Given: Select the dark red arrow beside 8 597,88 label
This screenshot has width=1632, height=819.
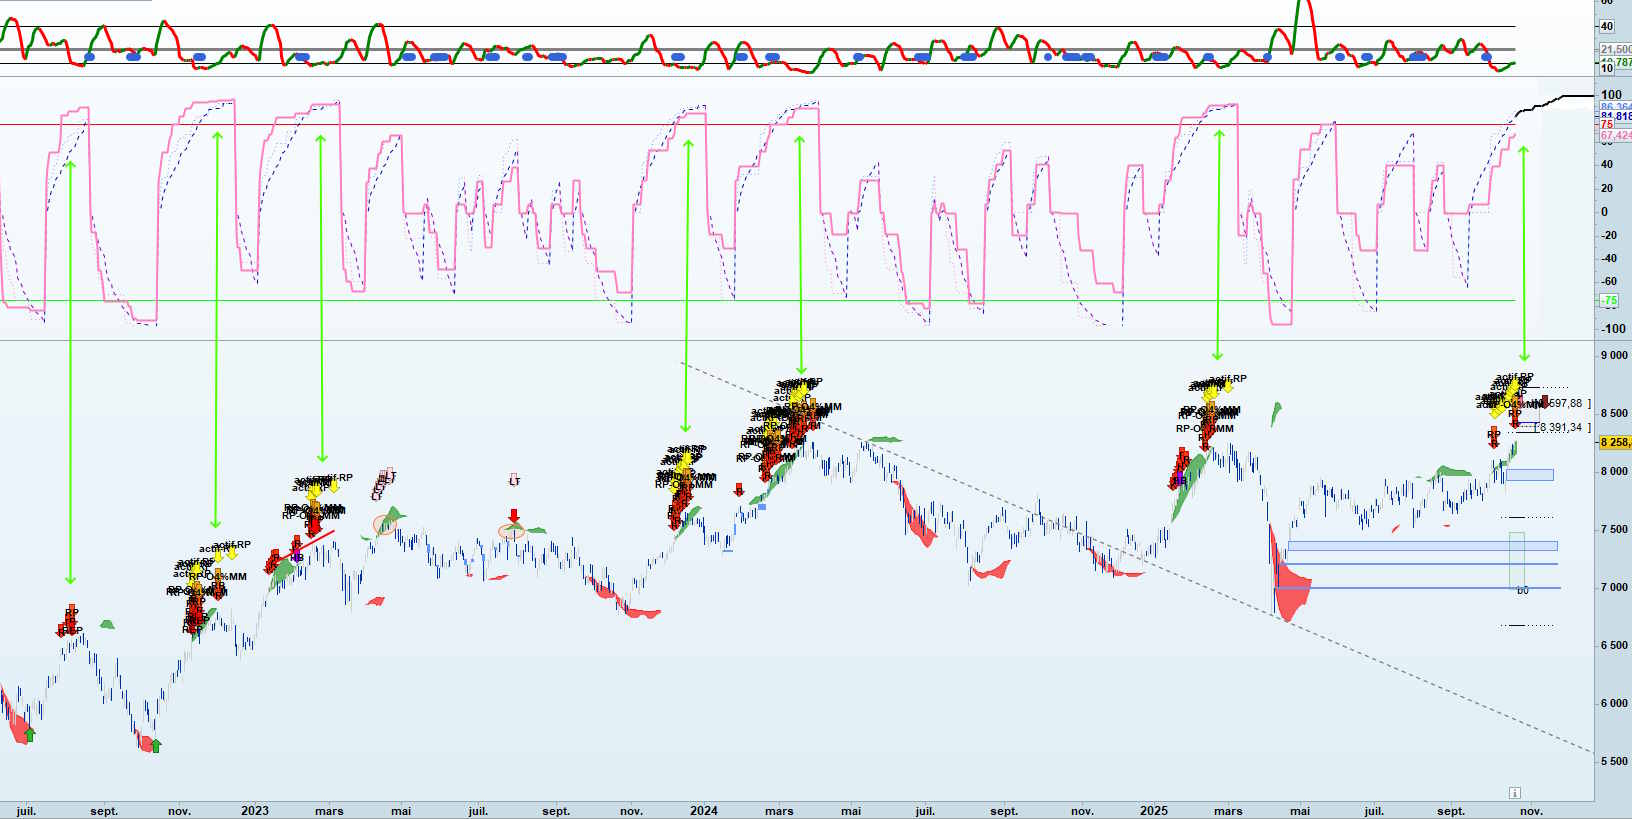Looking at the screenshot, I should [x=1545, y=402].
